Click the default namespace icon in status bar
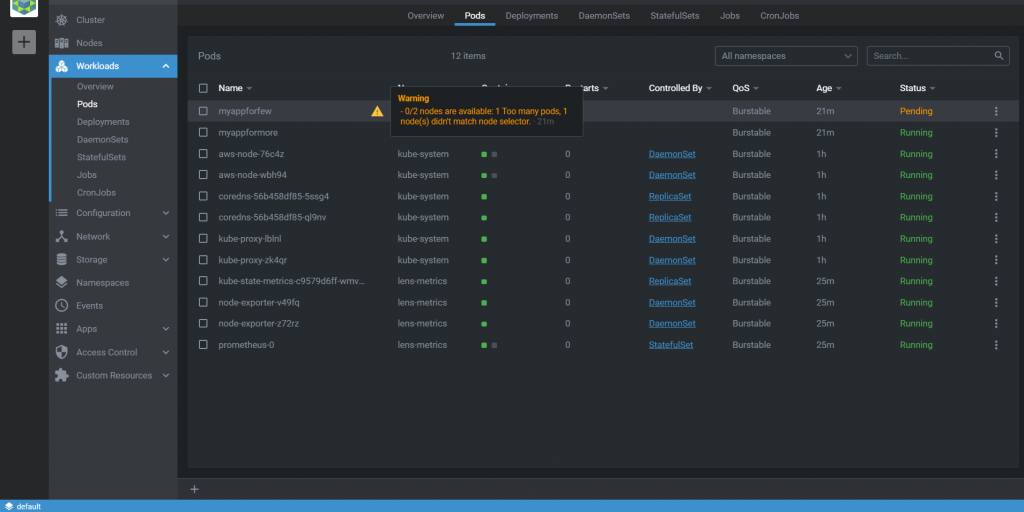The width and height of the screenshot is (1024, 512). (9, 507)
